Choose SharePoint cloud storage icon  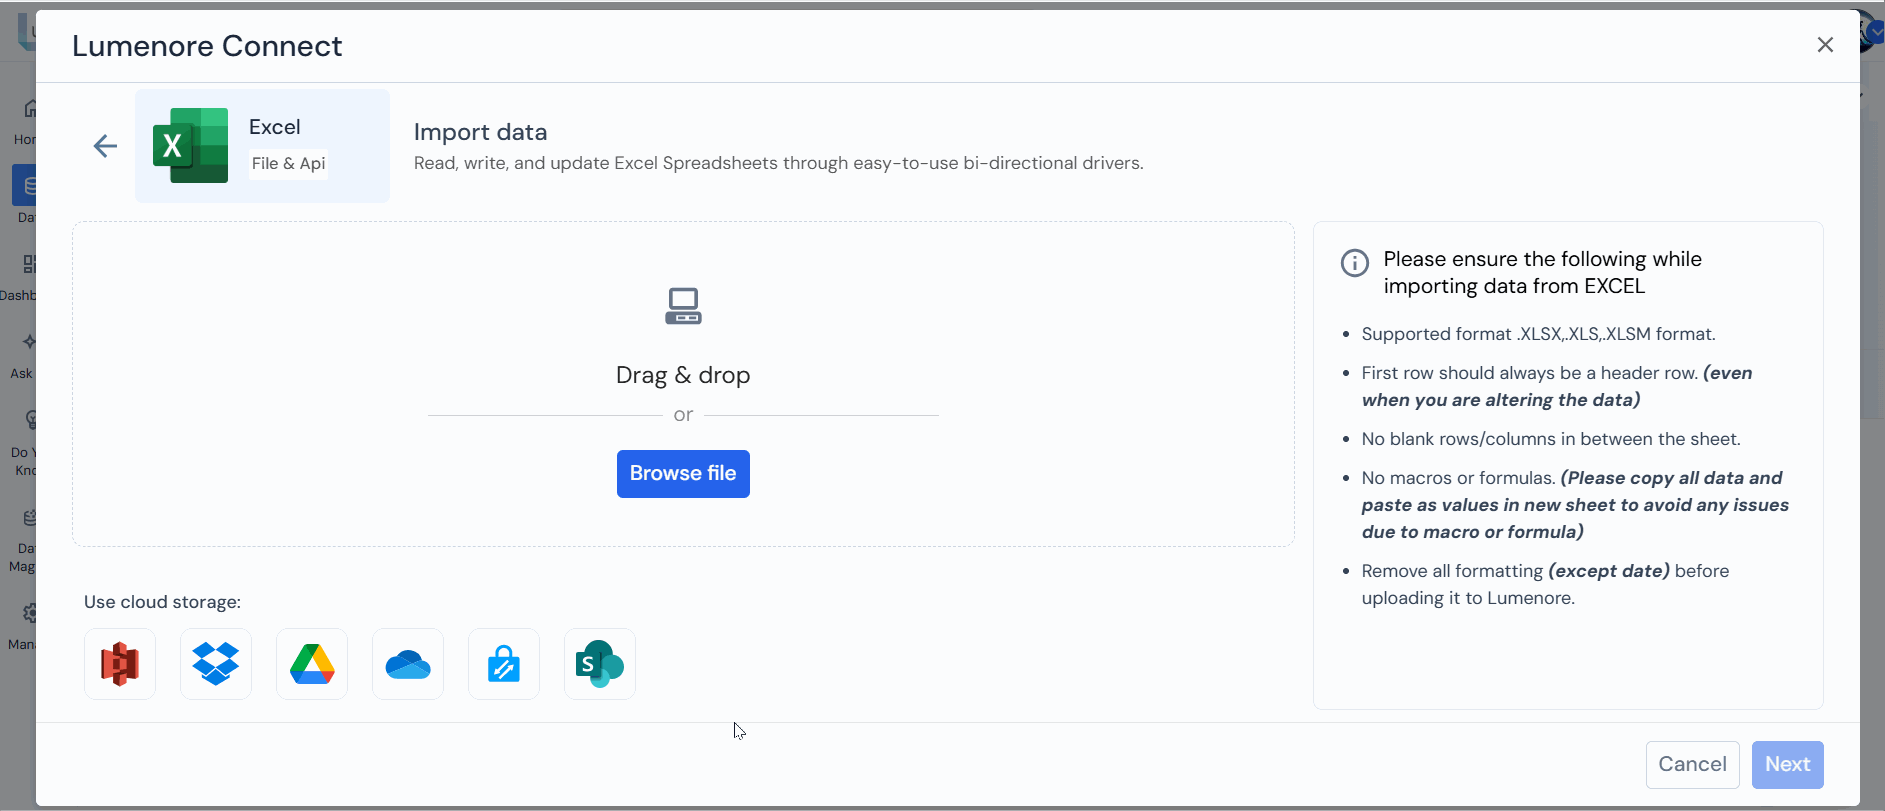(600, 664)
